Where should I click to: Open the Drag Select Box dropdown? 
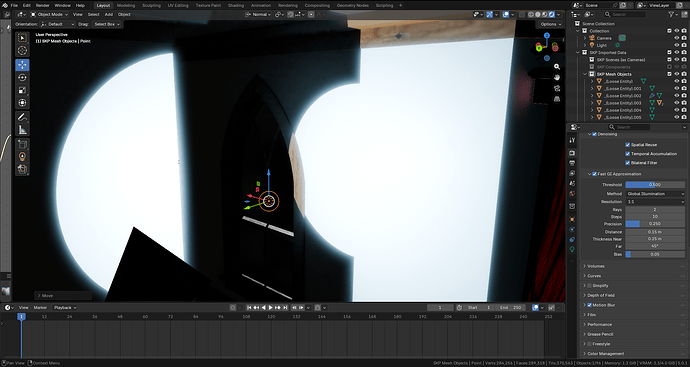(x=106, y=24)
